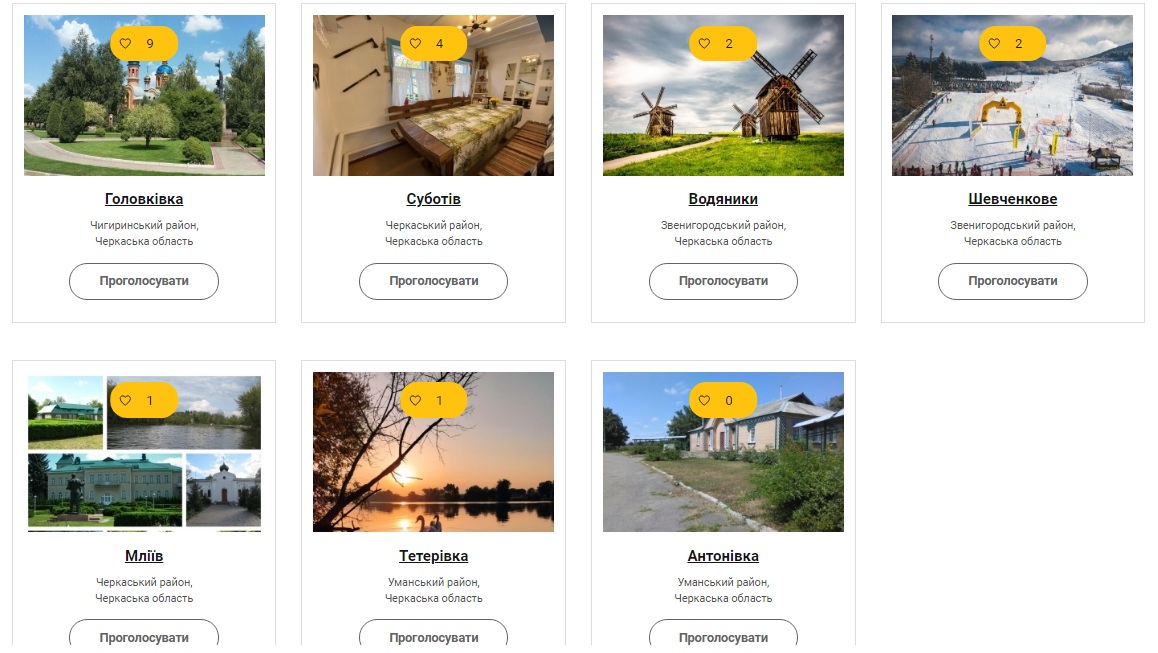The width and height of the screenshot is (1158, 653).
Task: Open the Суботів village link
Action: (434, 199)
